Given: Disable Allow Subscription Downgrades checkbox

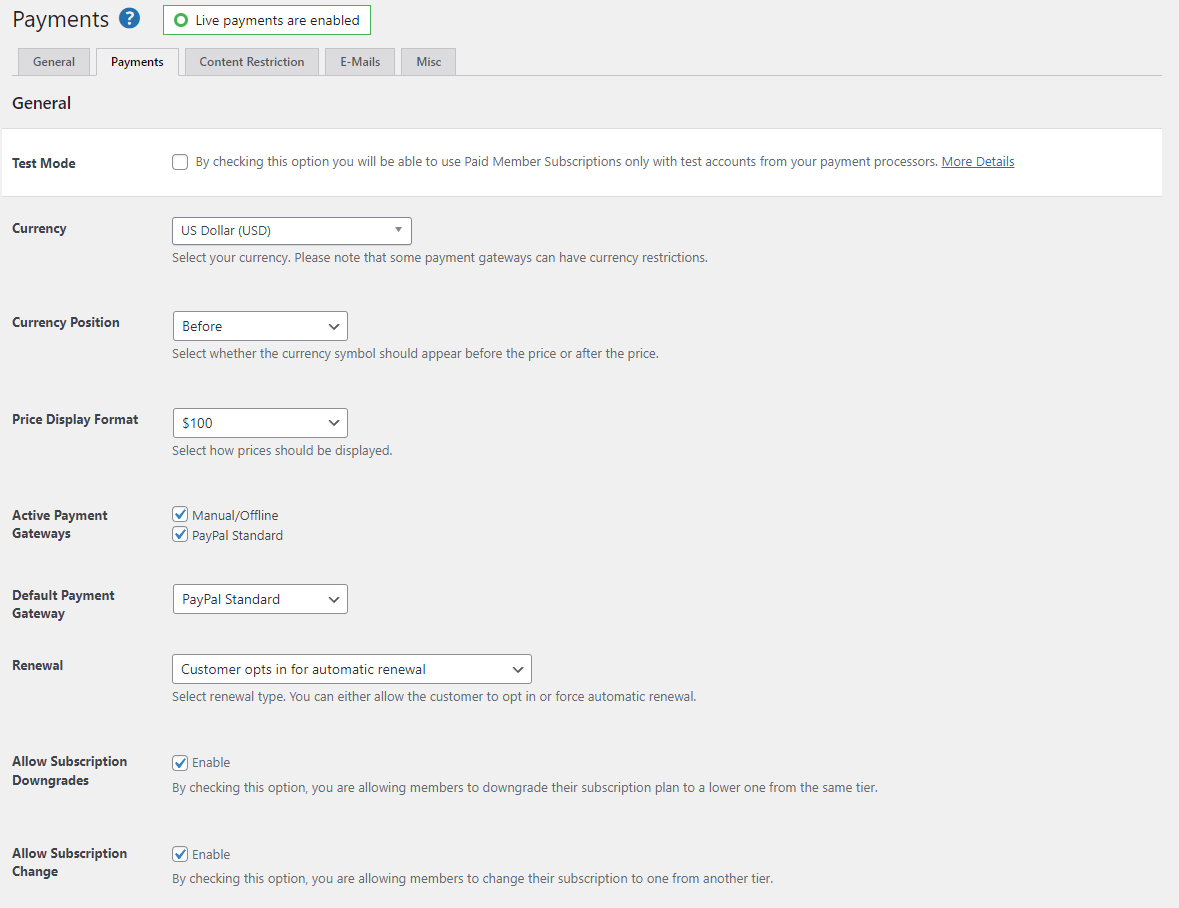Looking at the screenshot, I should (x=180, y=763).
